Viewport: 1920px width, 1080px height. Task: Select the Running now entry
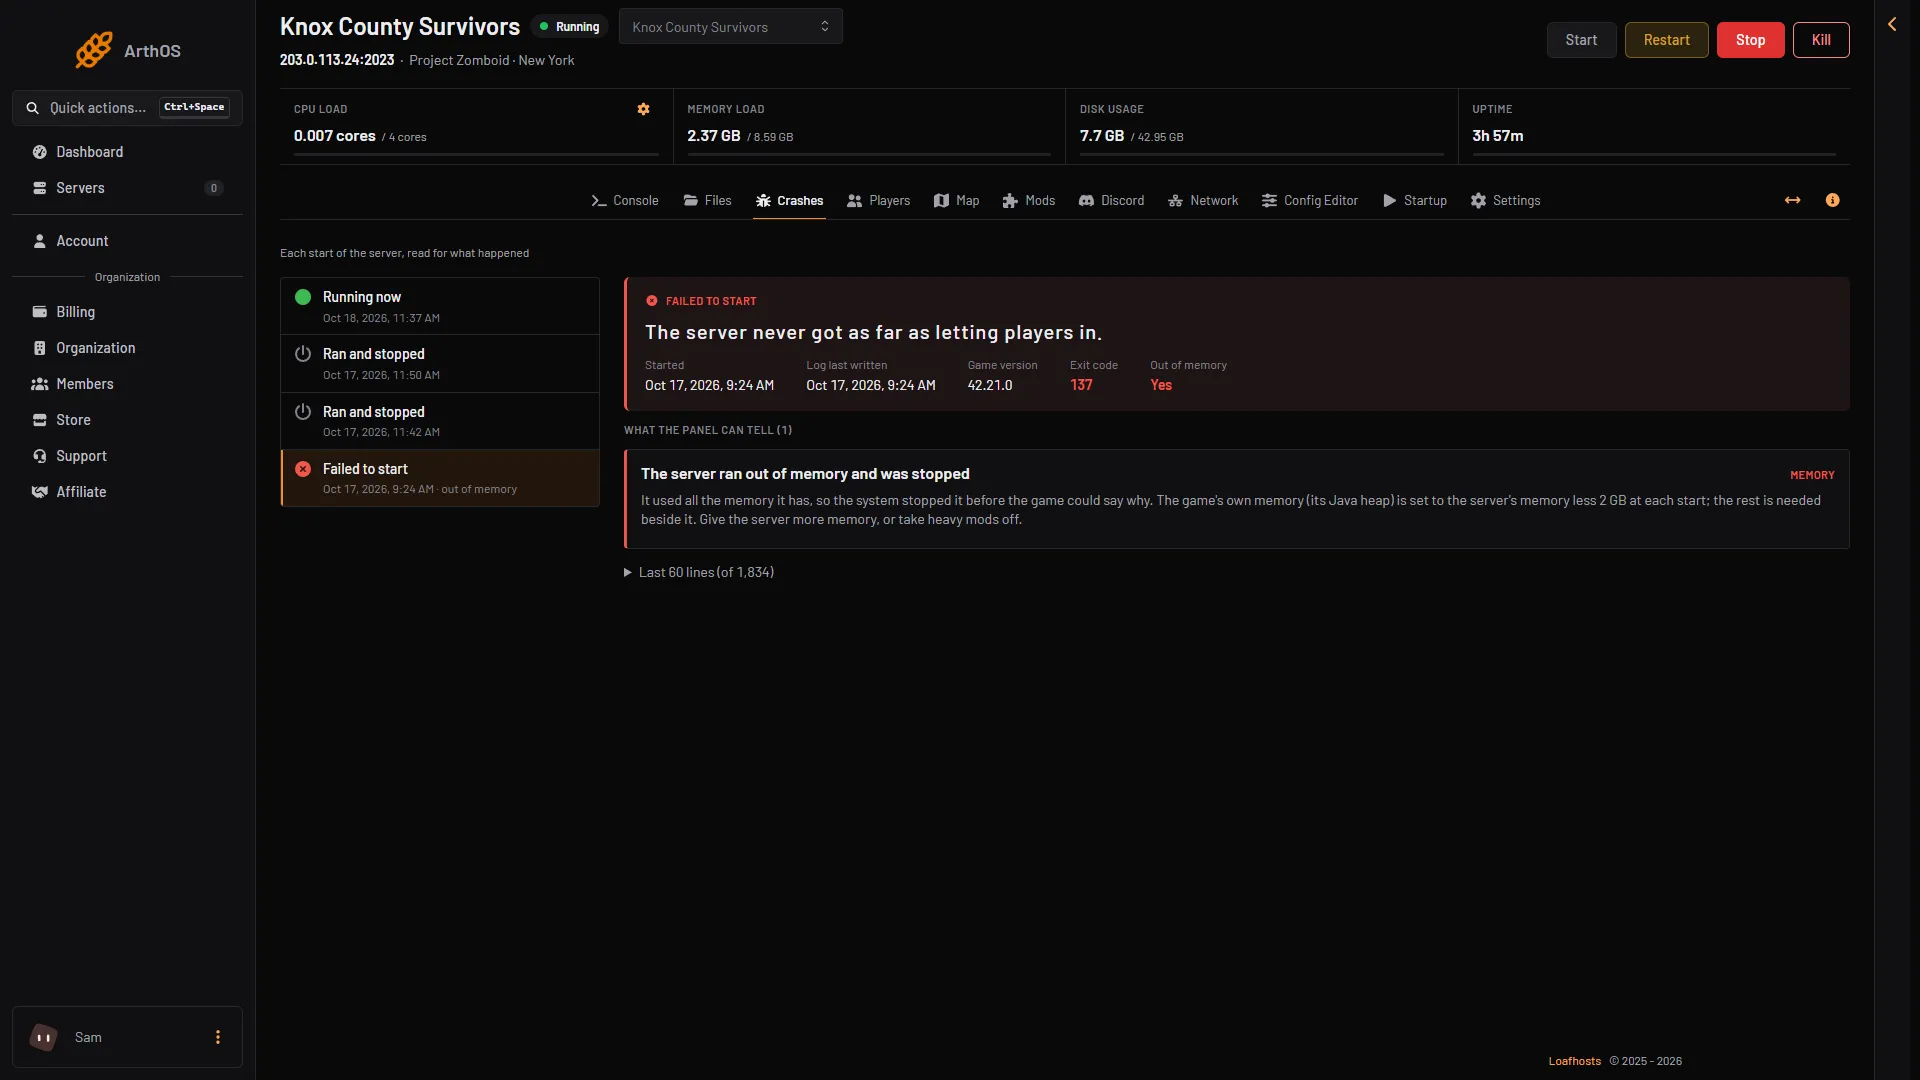(x=440, y=306)
